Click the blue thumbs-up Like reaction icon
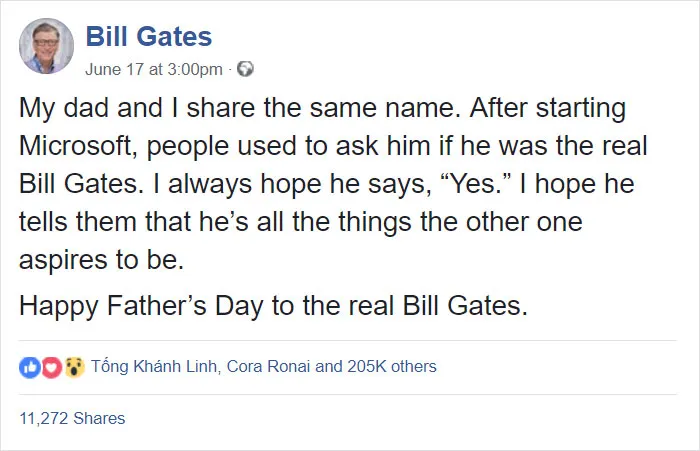This screenshot has height=451, width=700. pos(30,367)
